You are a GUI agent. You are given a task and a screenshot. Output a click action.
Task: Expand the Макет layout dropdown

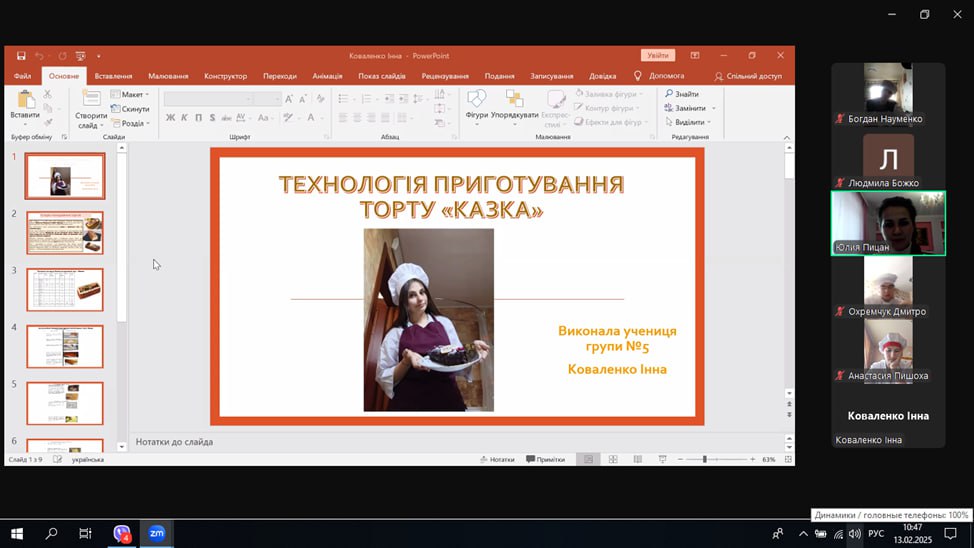coord(131,94)
